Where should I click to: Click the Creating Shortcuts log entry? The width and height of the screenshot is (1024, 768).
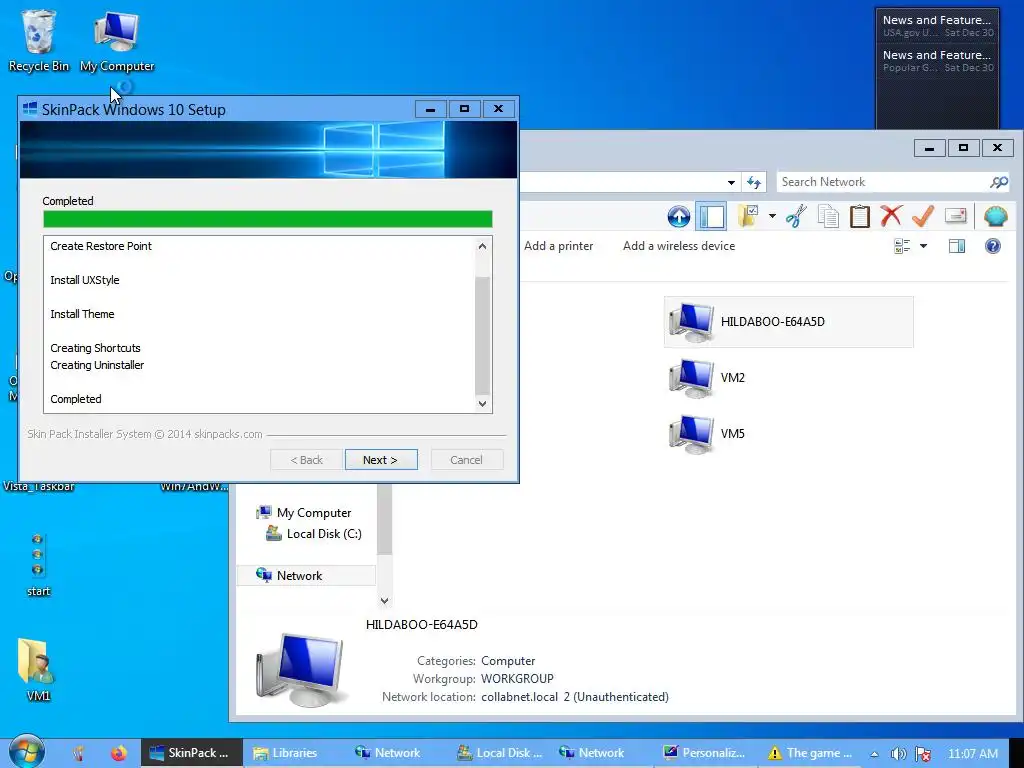pyautogui.click(x=95, y=348)
